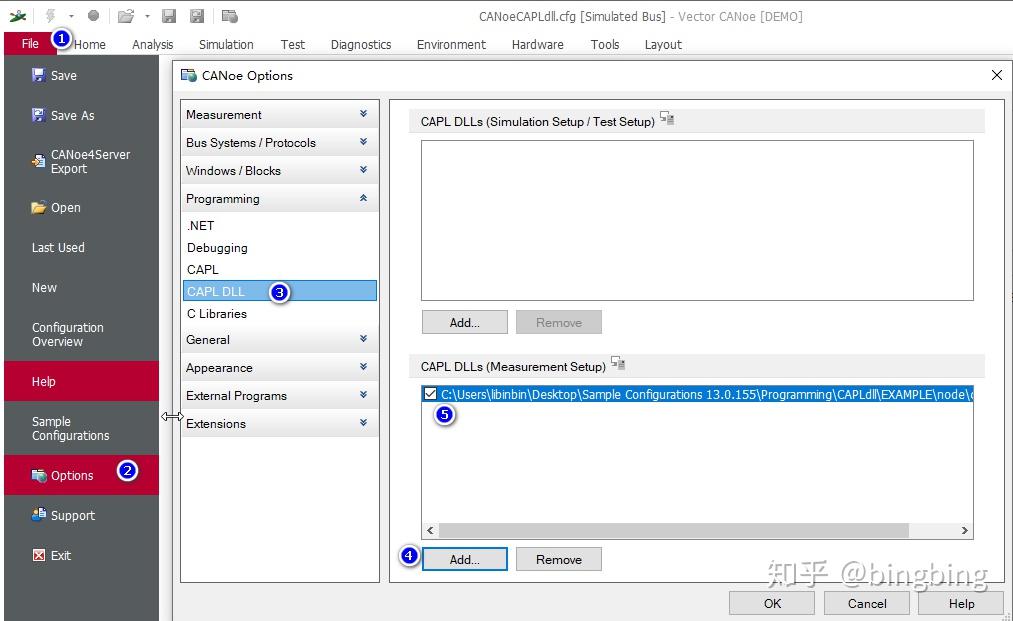Viewport: 1013px width, 621px height.
Task: Click the Save icon in File menu
Action: coord(39,75)
